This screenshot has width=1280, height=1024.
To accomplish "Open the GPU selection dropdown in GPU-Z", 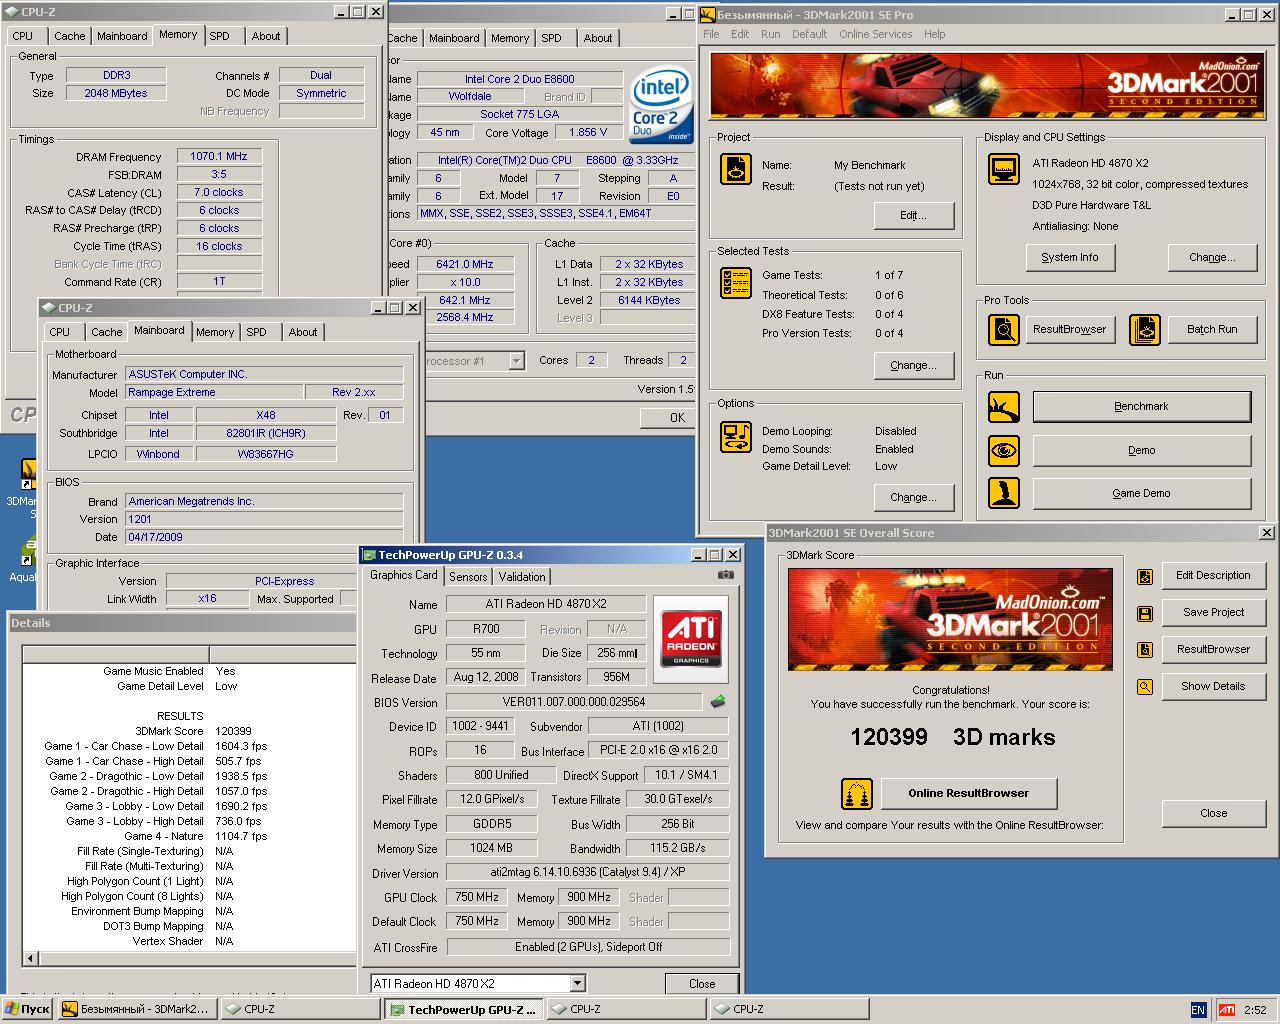I will tap(577, 984).
